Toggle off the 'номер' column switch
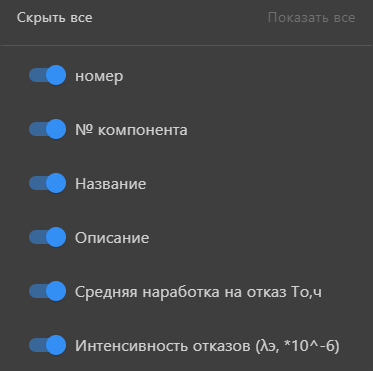Image resolution: width=373 pixels, height=371 pixels. (x=47, y=75)
